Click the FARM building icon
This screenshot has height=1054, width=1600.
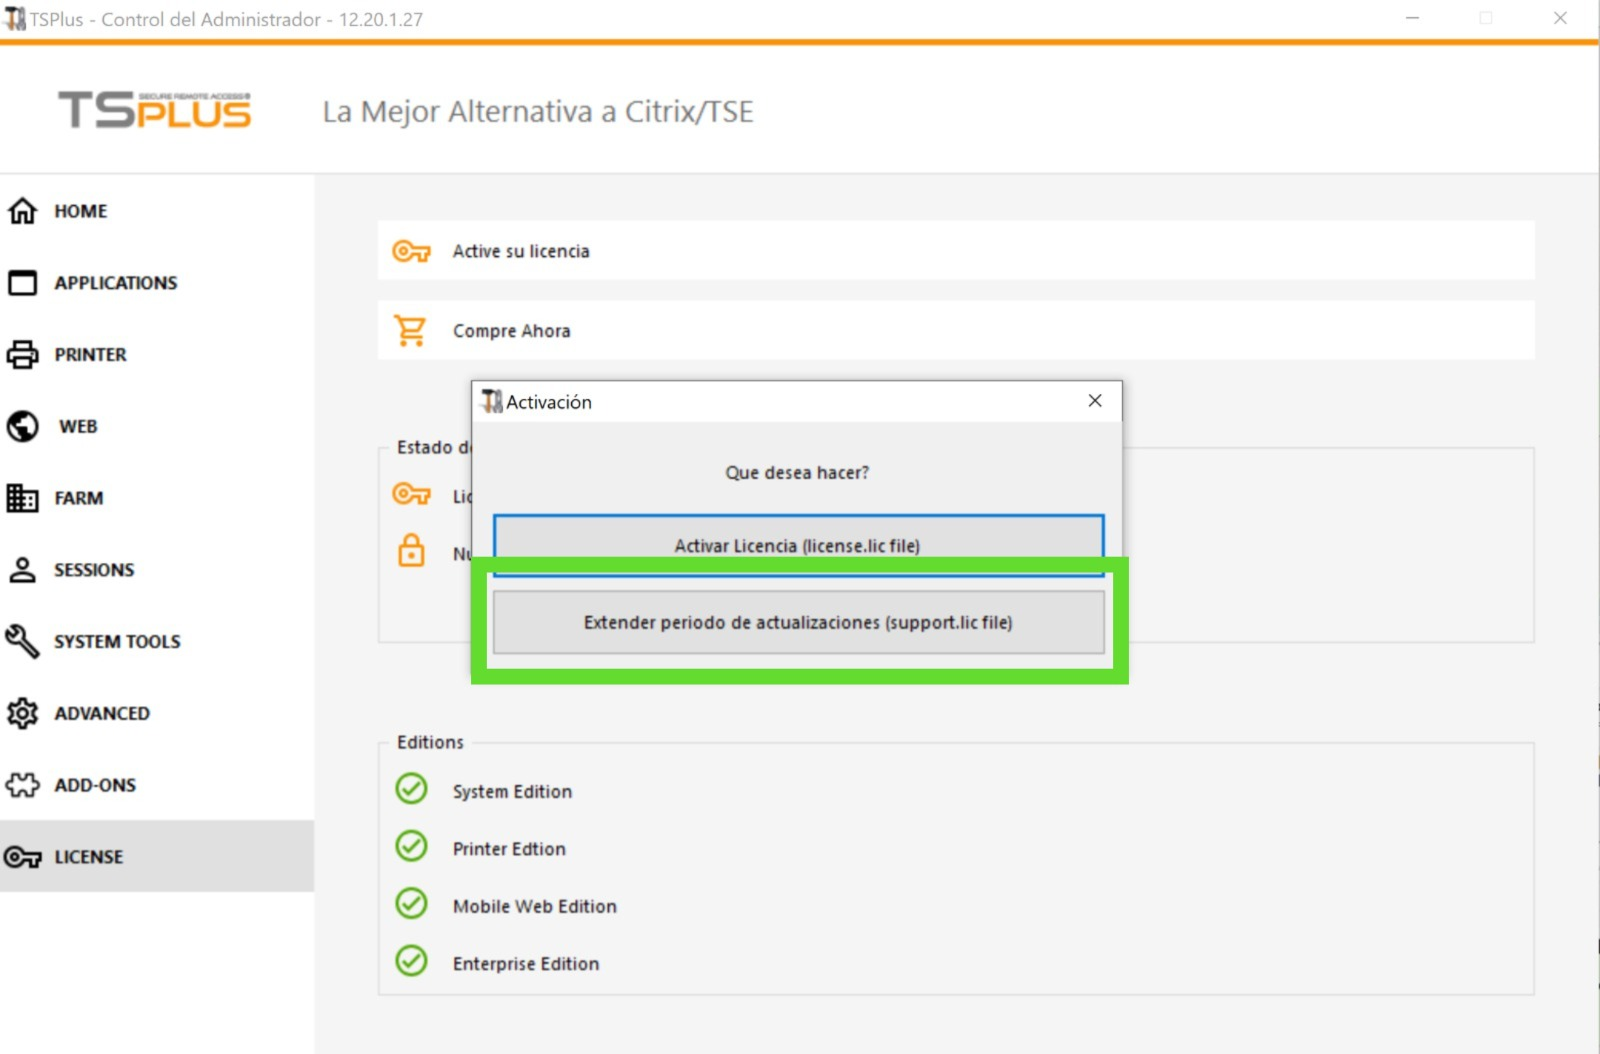pyautogui.click(x=22, y=498)
